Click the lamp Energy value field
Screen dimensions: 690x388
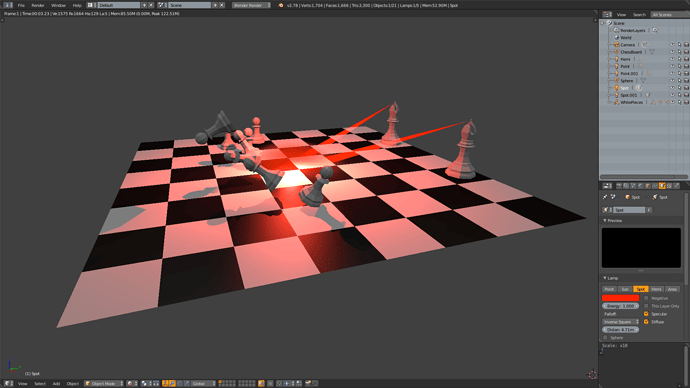620,306
